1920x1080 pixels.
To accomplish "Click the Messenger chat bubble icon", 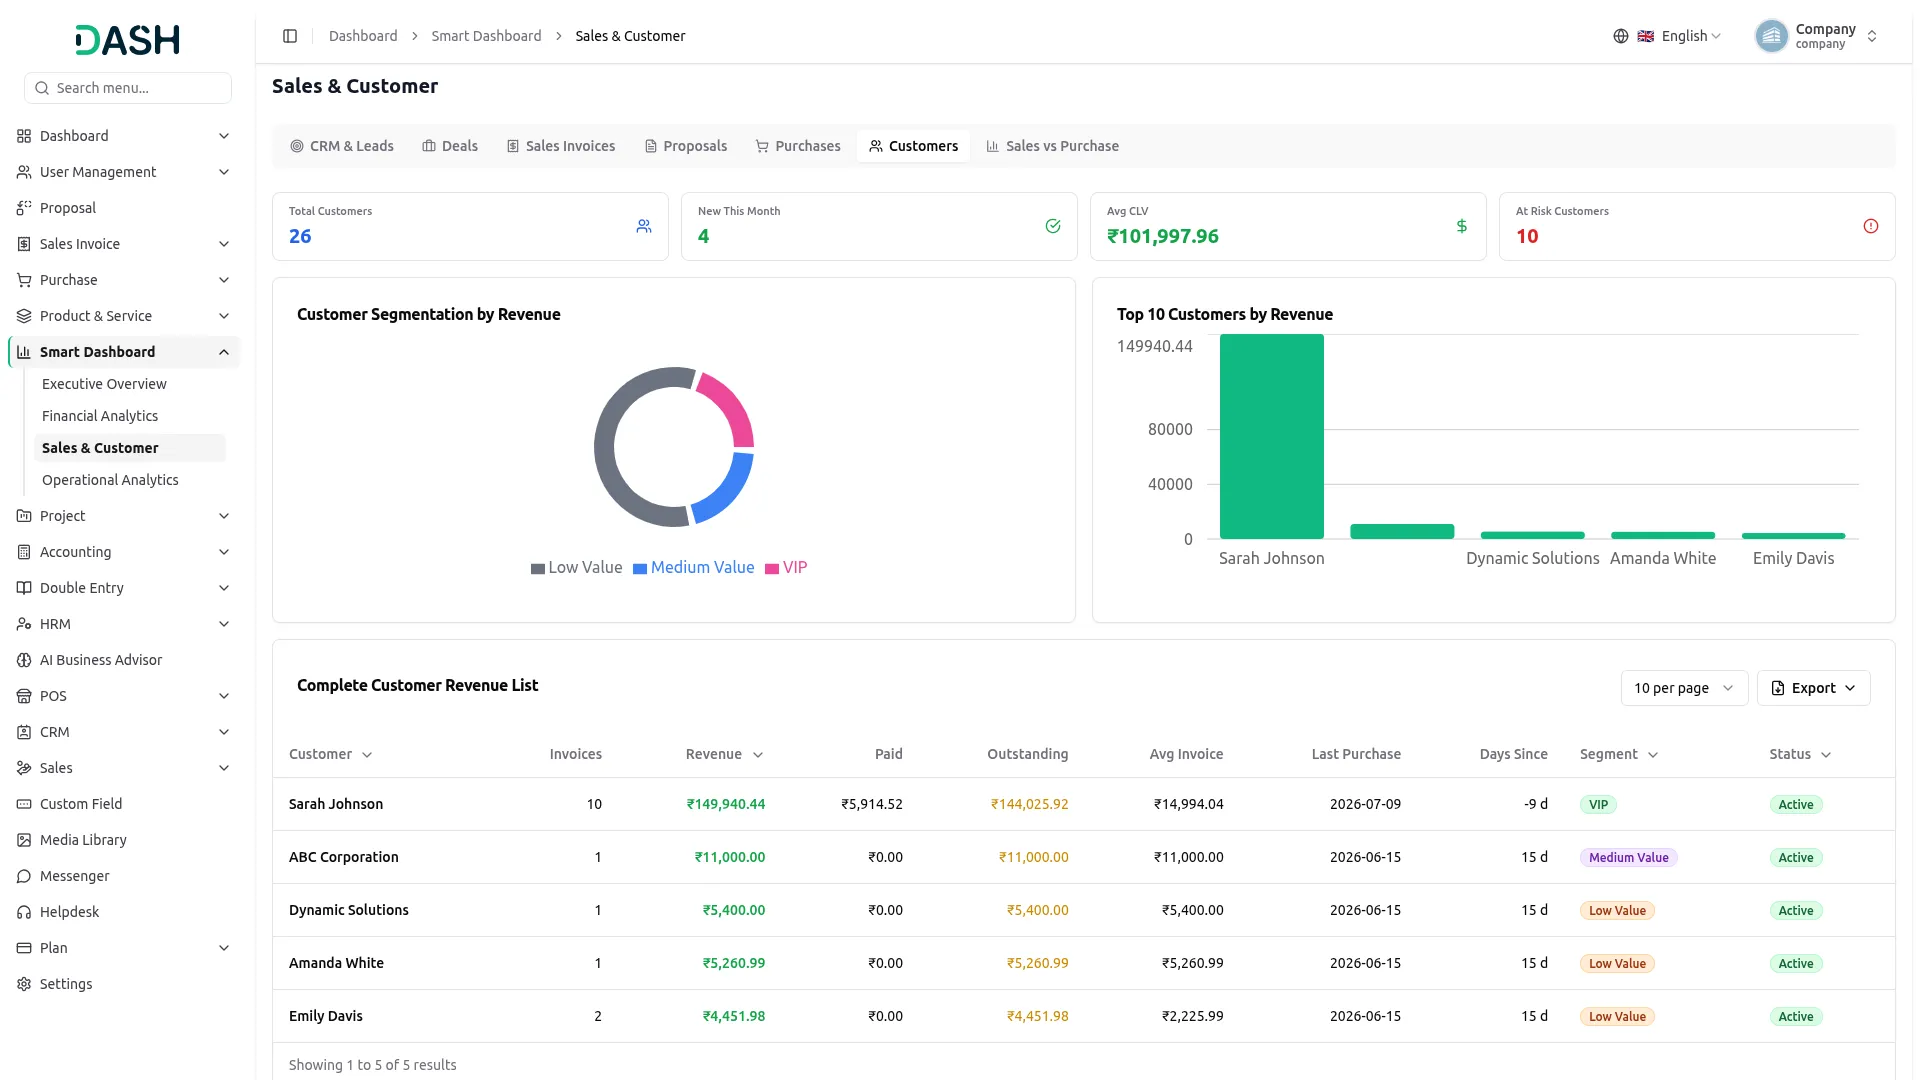I will [x=24, y=876].
